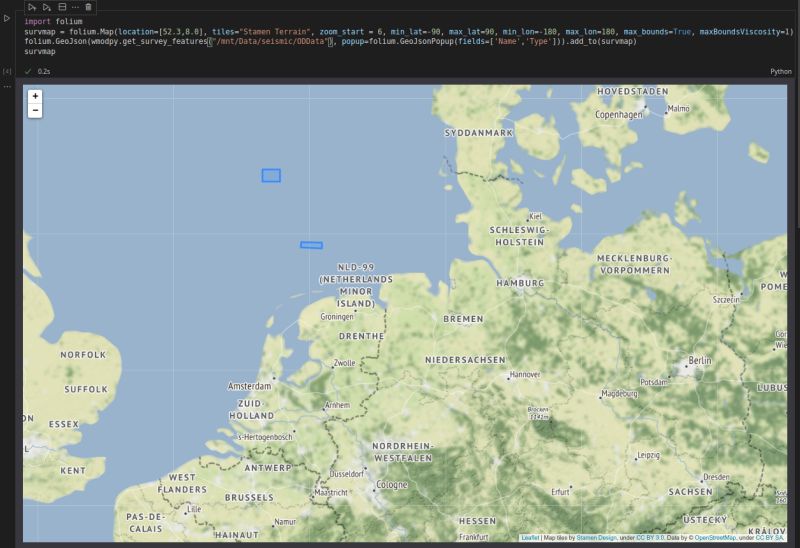Viewport: 800px width, 548px height.
Task: Click the 'ANTWERP' label on the map
Action: click(267, 468)
